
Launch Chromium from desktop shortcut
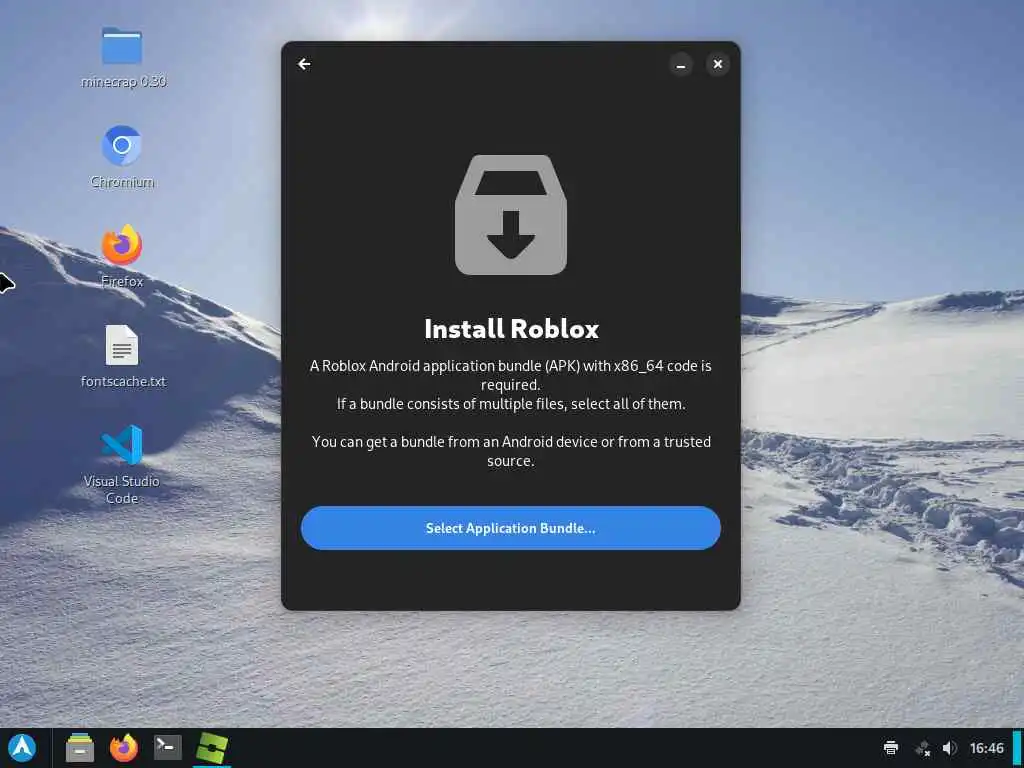(x=122, y=157)
